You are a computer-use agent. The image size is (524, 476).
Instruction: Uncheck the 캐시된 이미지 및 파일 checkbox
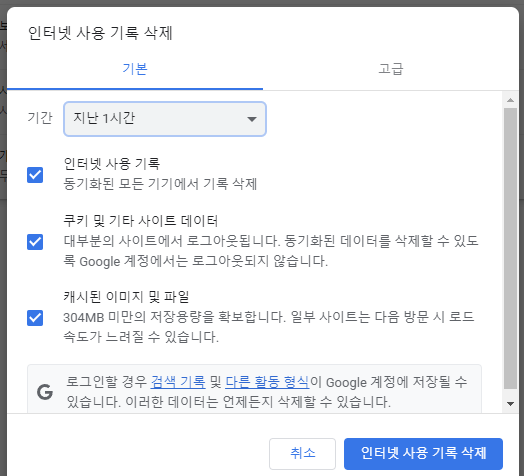point(35,318)
